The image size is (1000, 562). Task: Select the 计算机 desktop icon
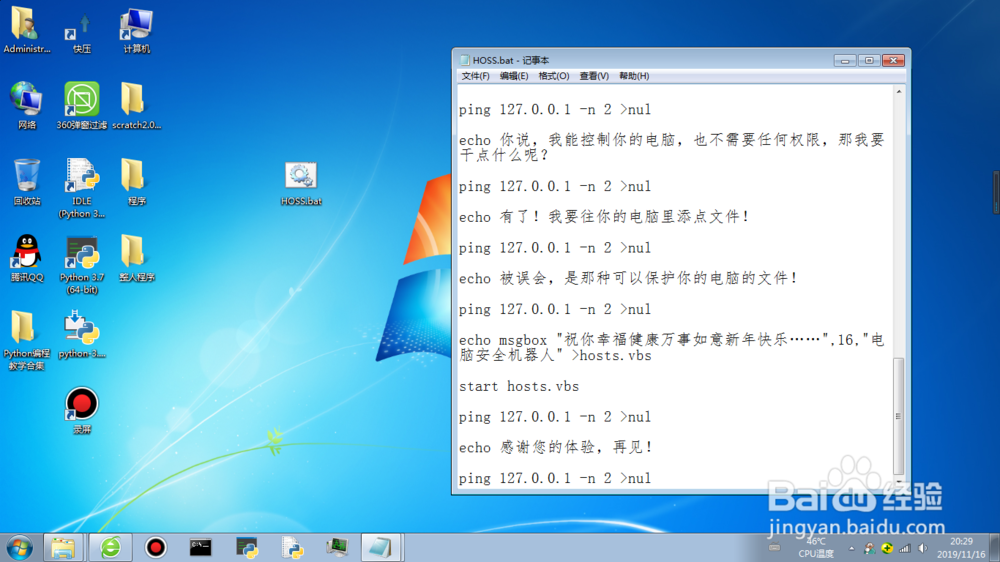coord(136,31)
